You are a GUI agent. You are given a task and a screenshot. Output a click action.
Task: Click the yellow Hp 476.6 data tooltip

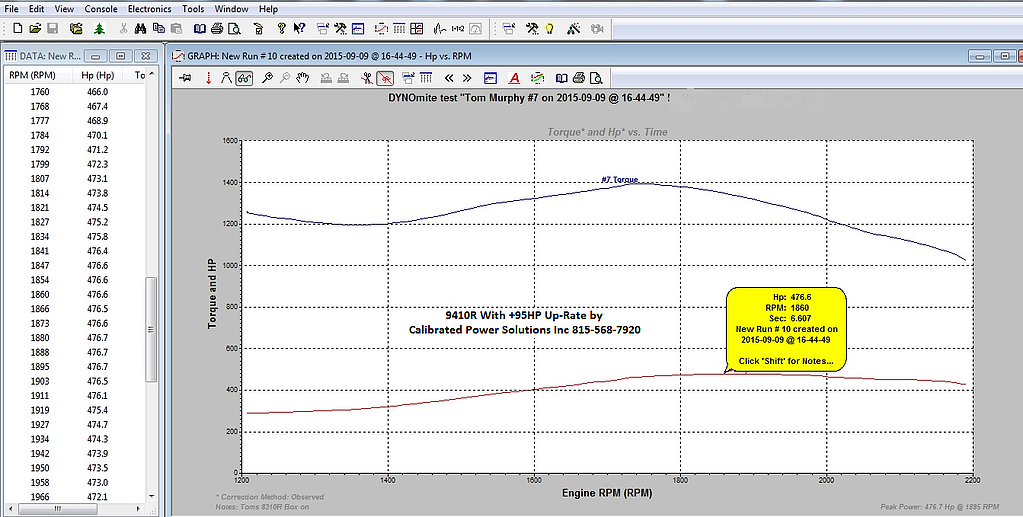(x=786, y=329)
